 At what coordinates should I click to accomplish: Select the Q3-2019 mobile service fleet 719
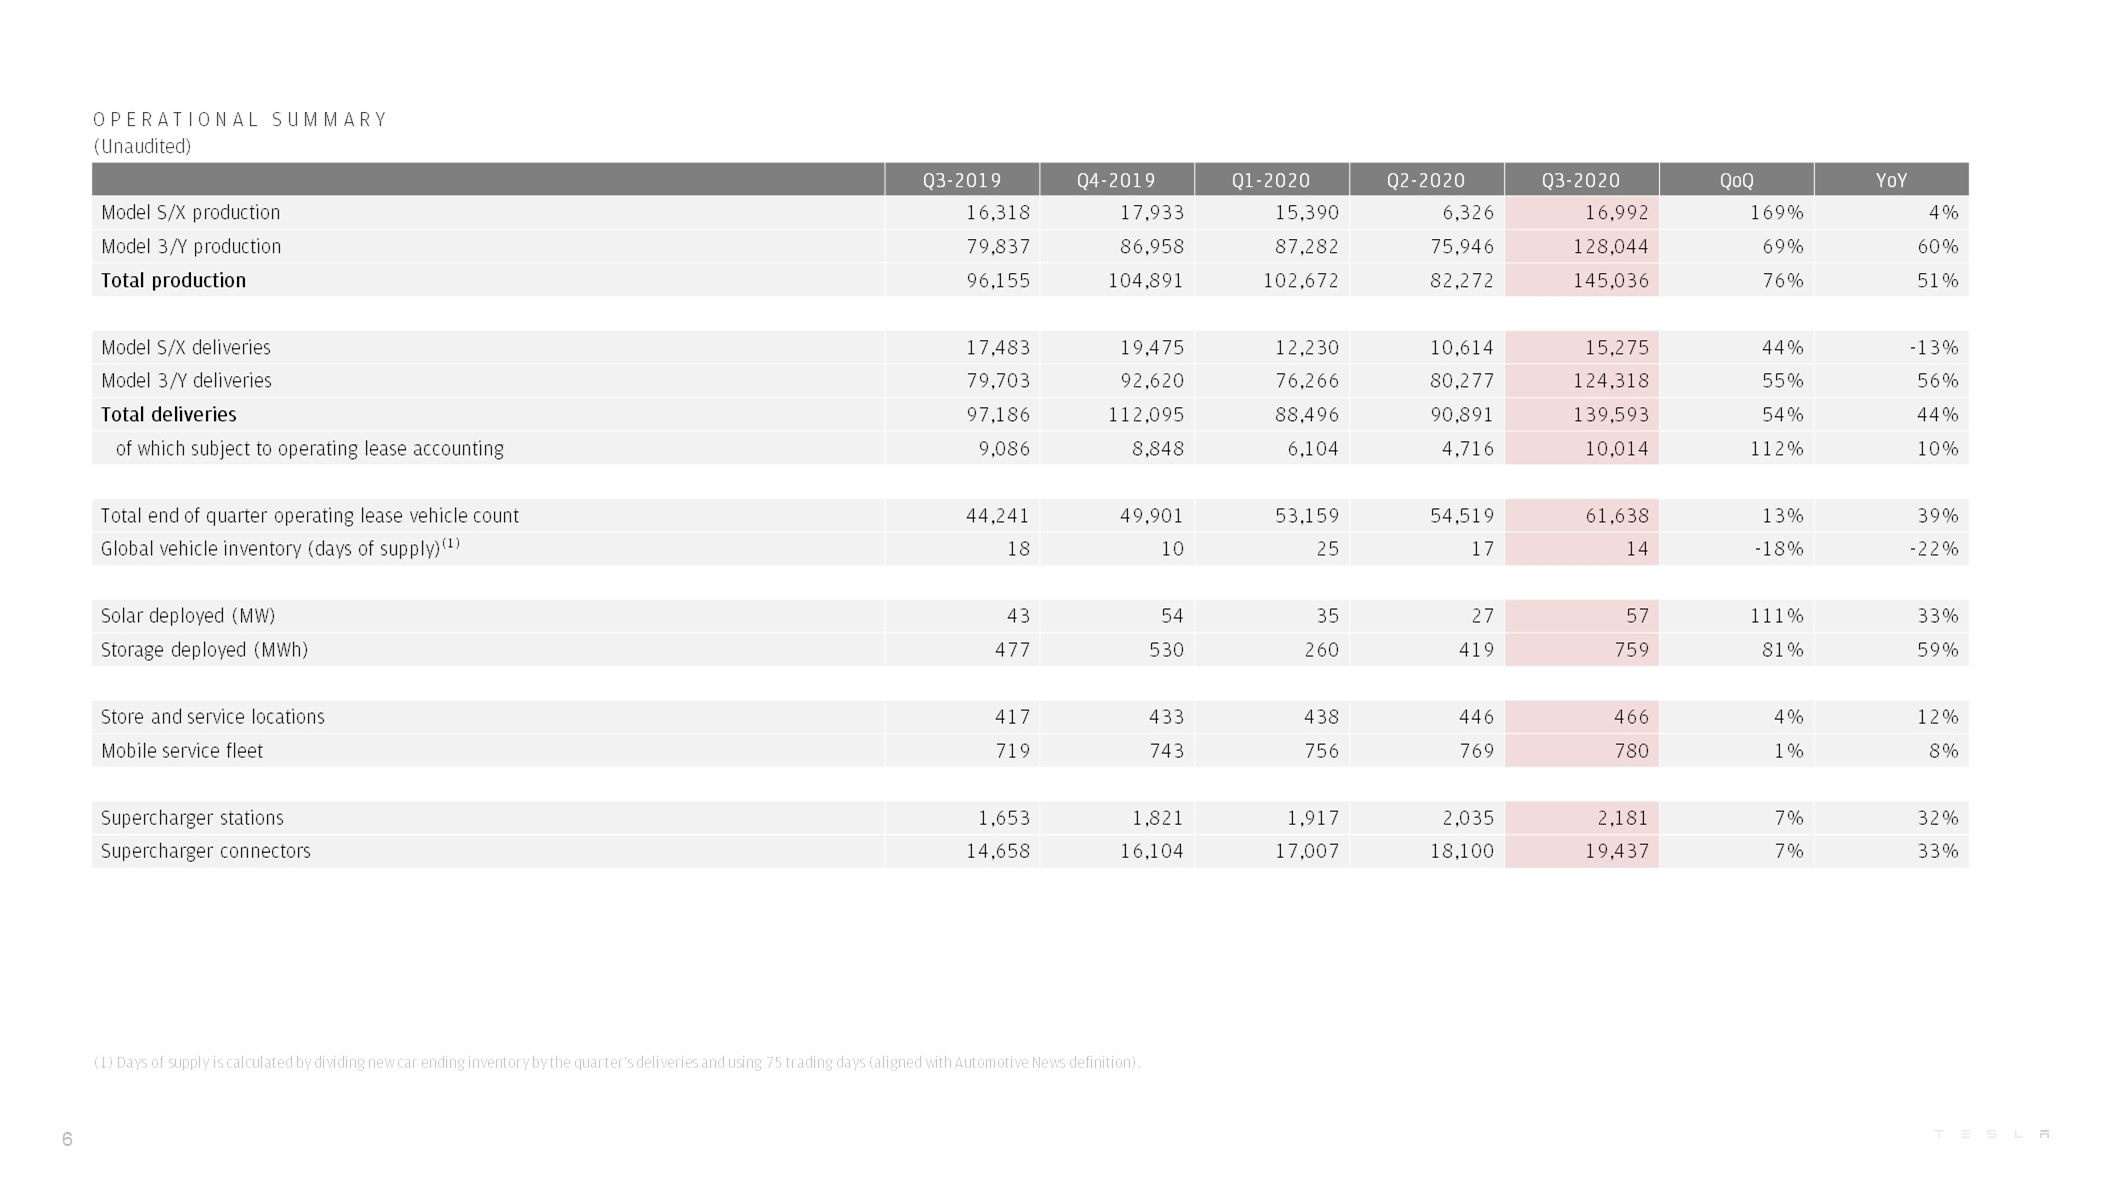coord(1013,751)
